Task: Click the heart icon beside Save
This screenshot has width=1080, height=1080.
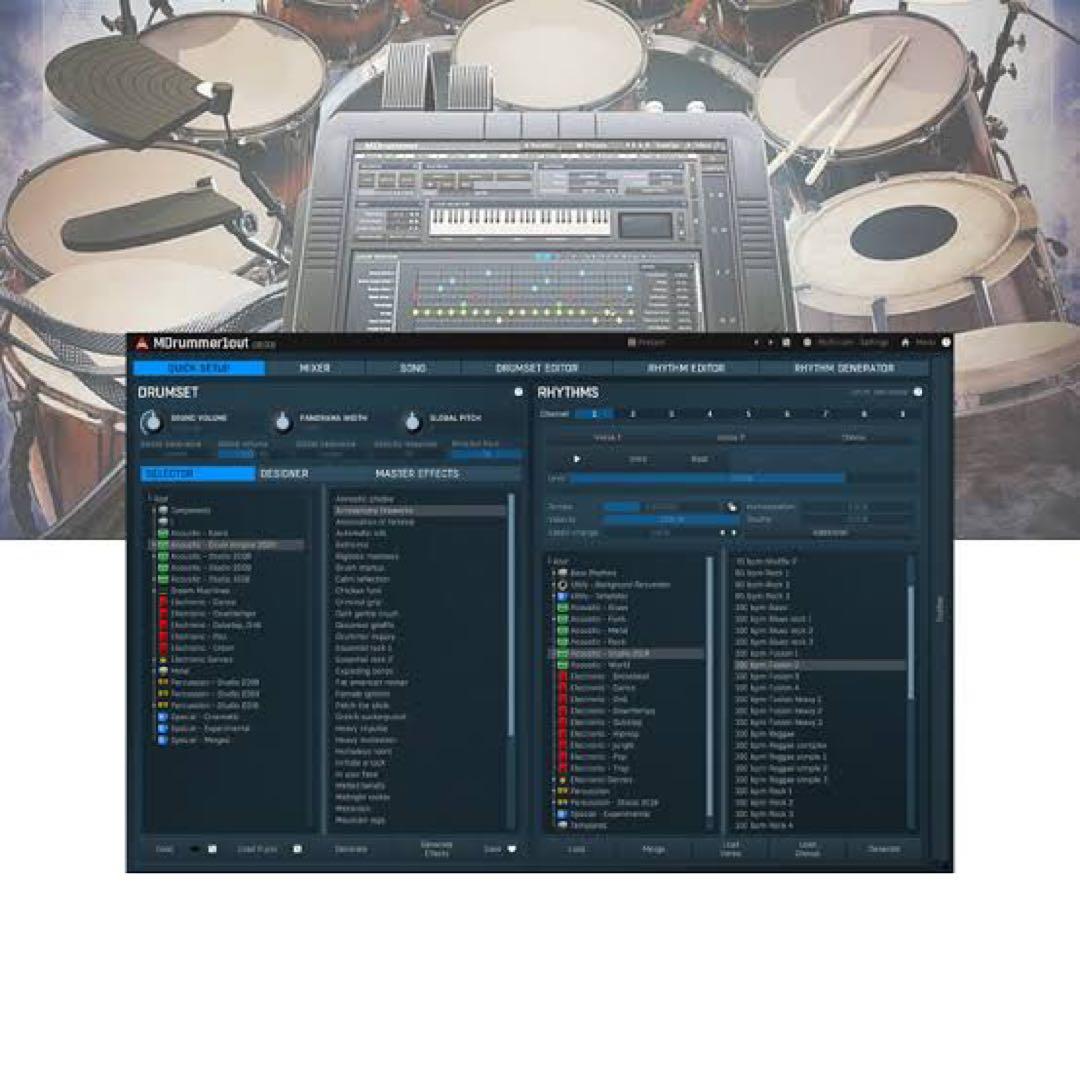Action: 511,849
